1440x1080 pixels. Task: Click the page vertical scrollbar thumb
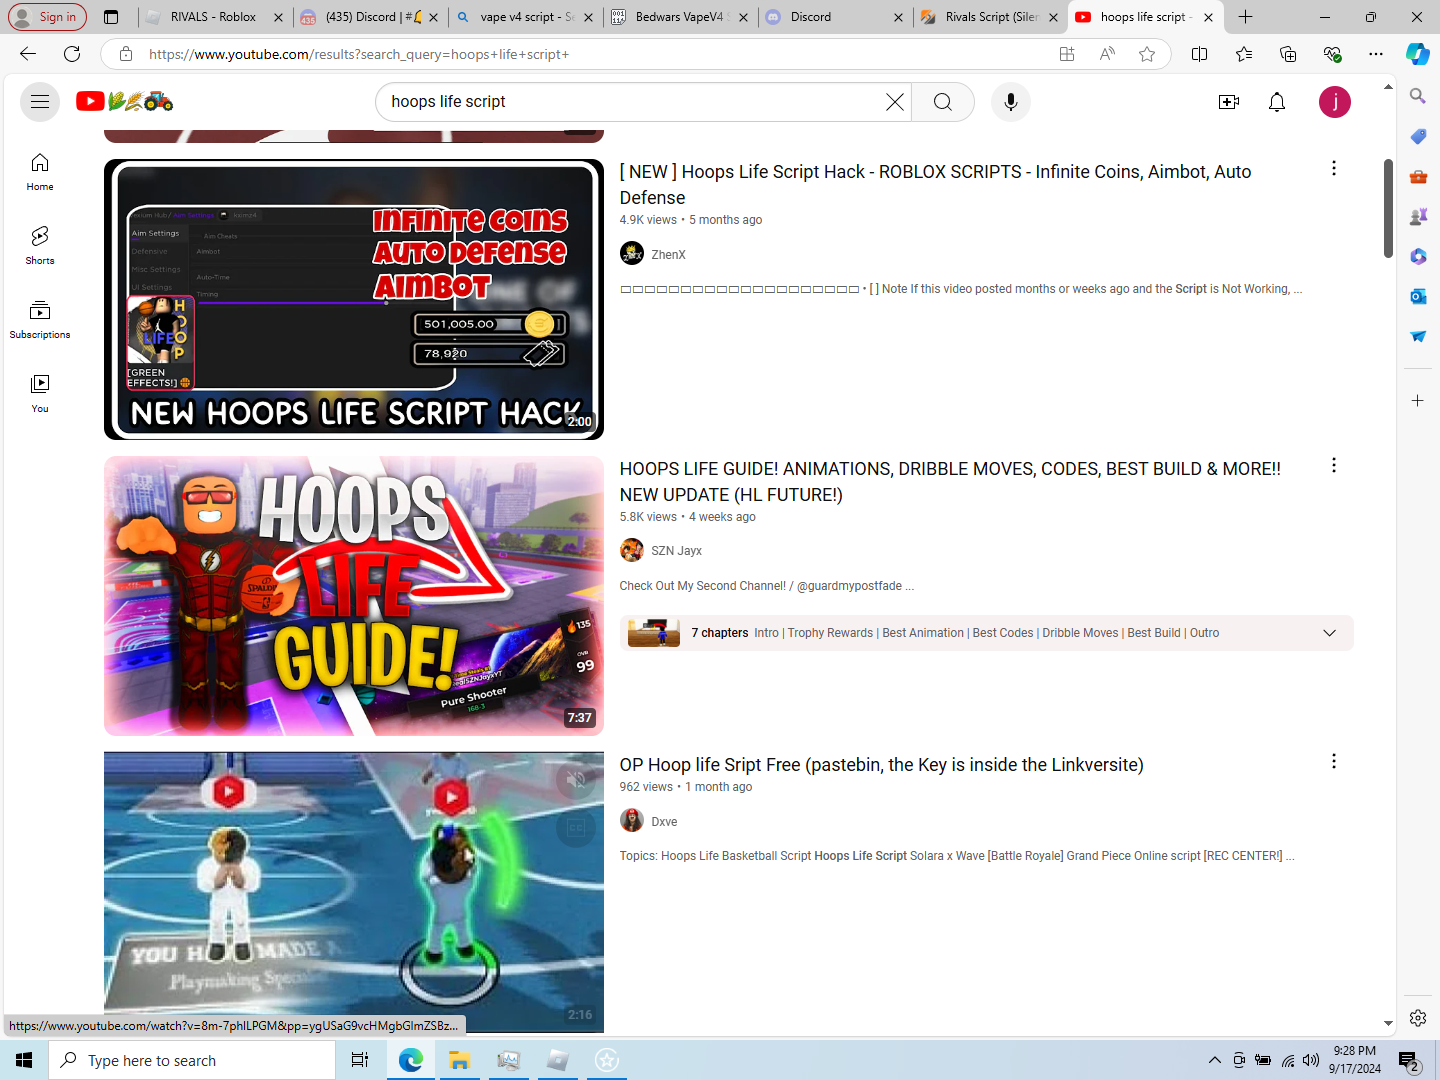(1388, 208)
